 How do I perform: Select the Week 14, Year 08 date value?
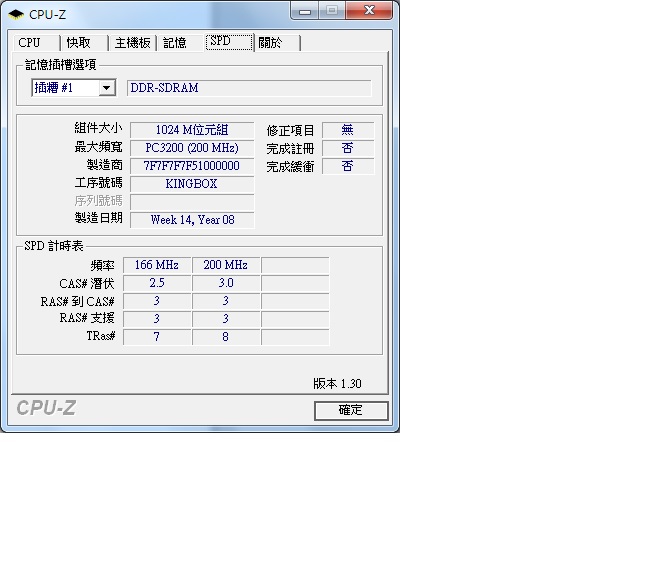point(192,220)
